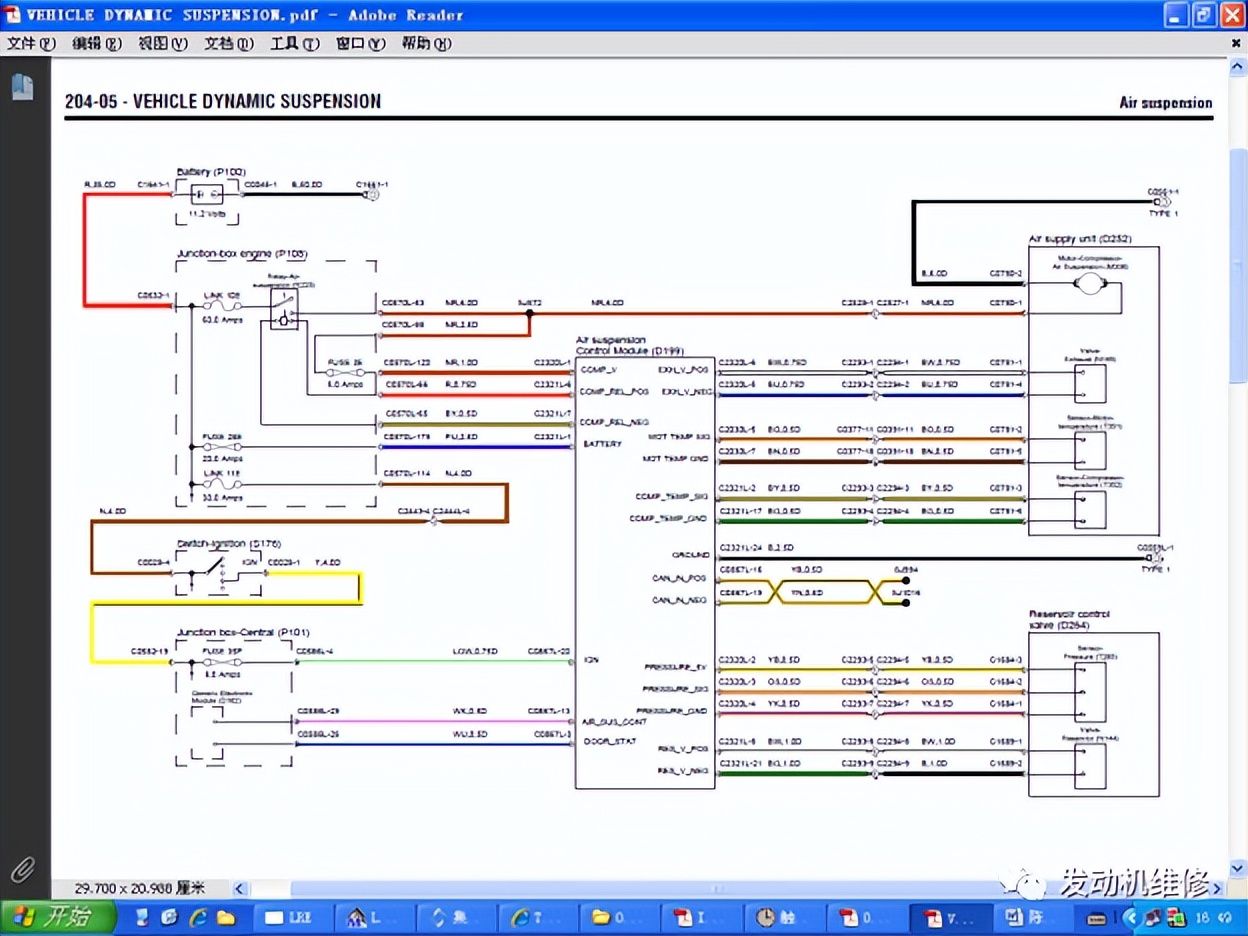Open the 工具 (Tools) menu
This screenshot has width=1248, height=936.
(294, 44)
